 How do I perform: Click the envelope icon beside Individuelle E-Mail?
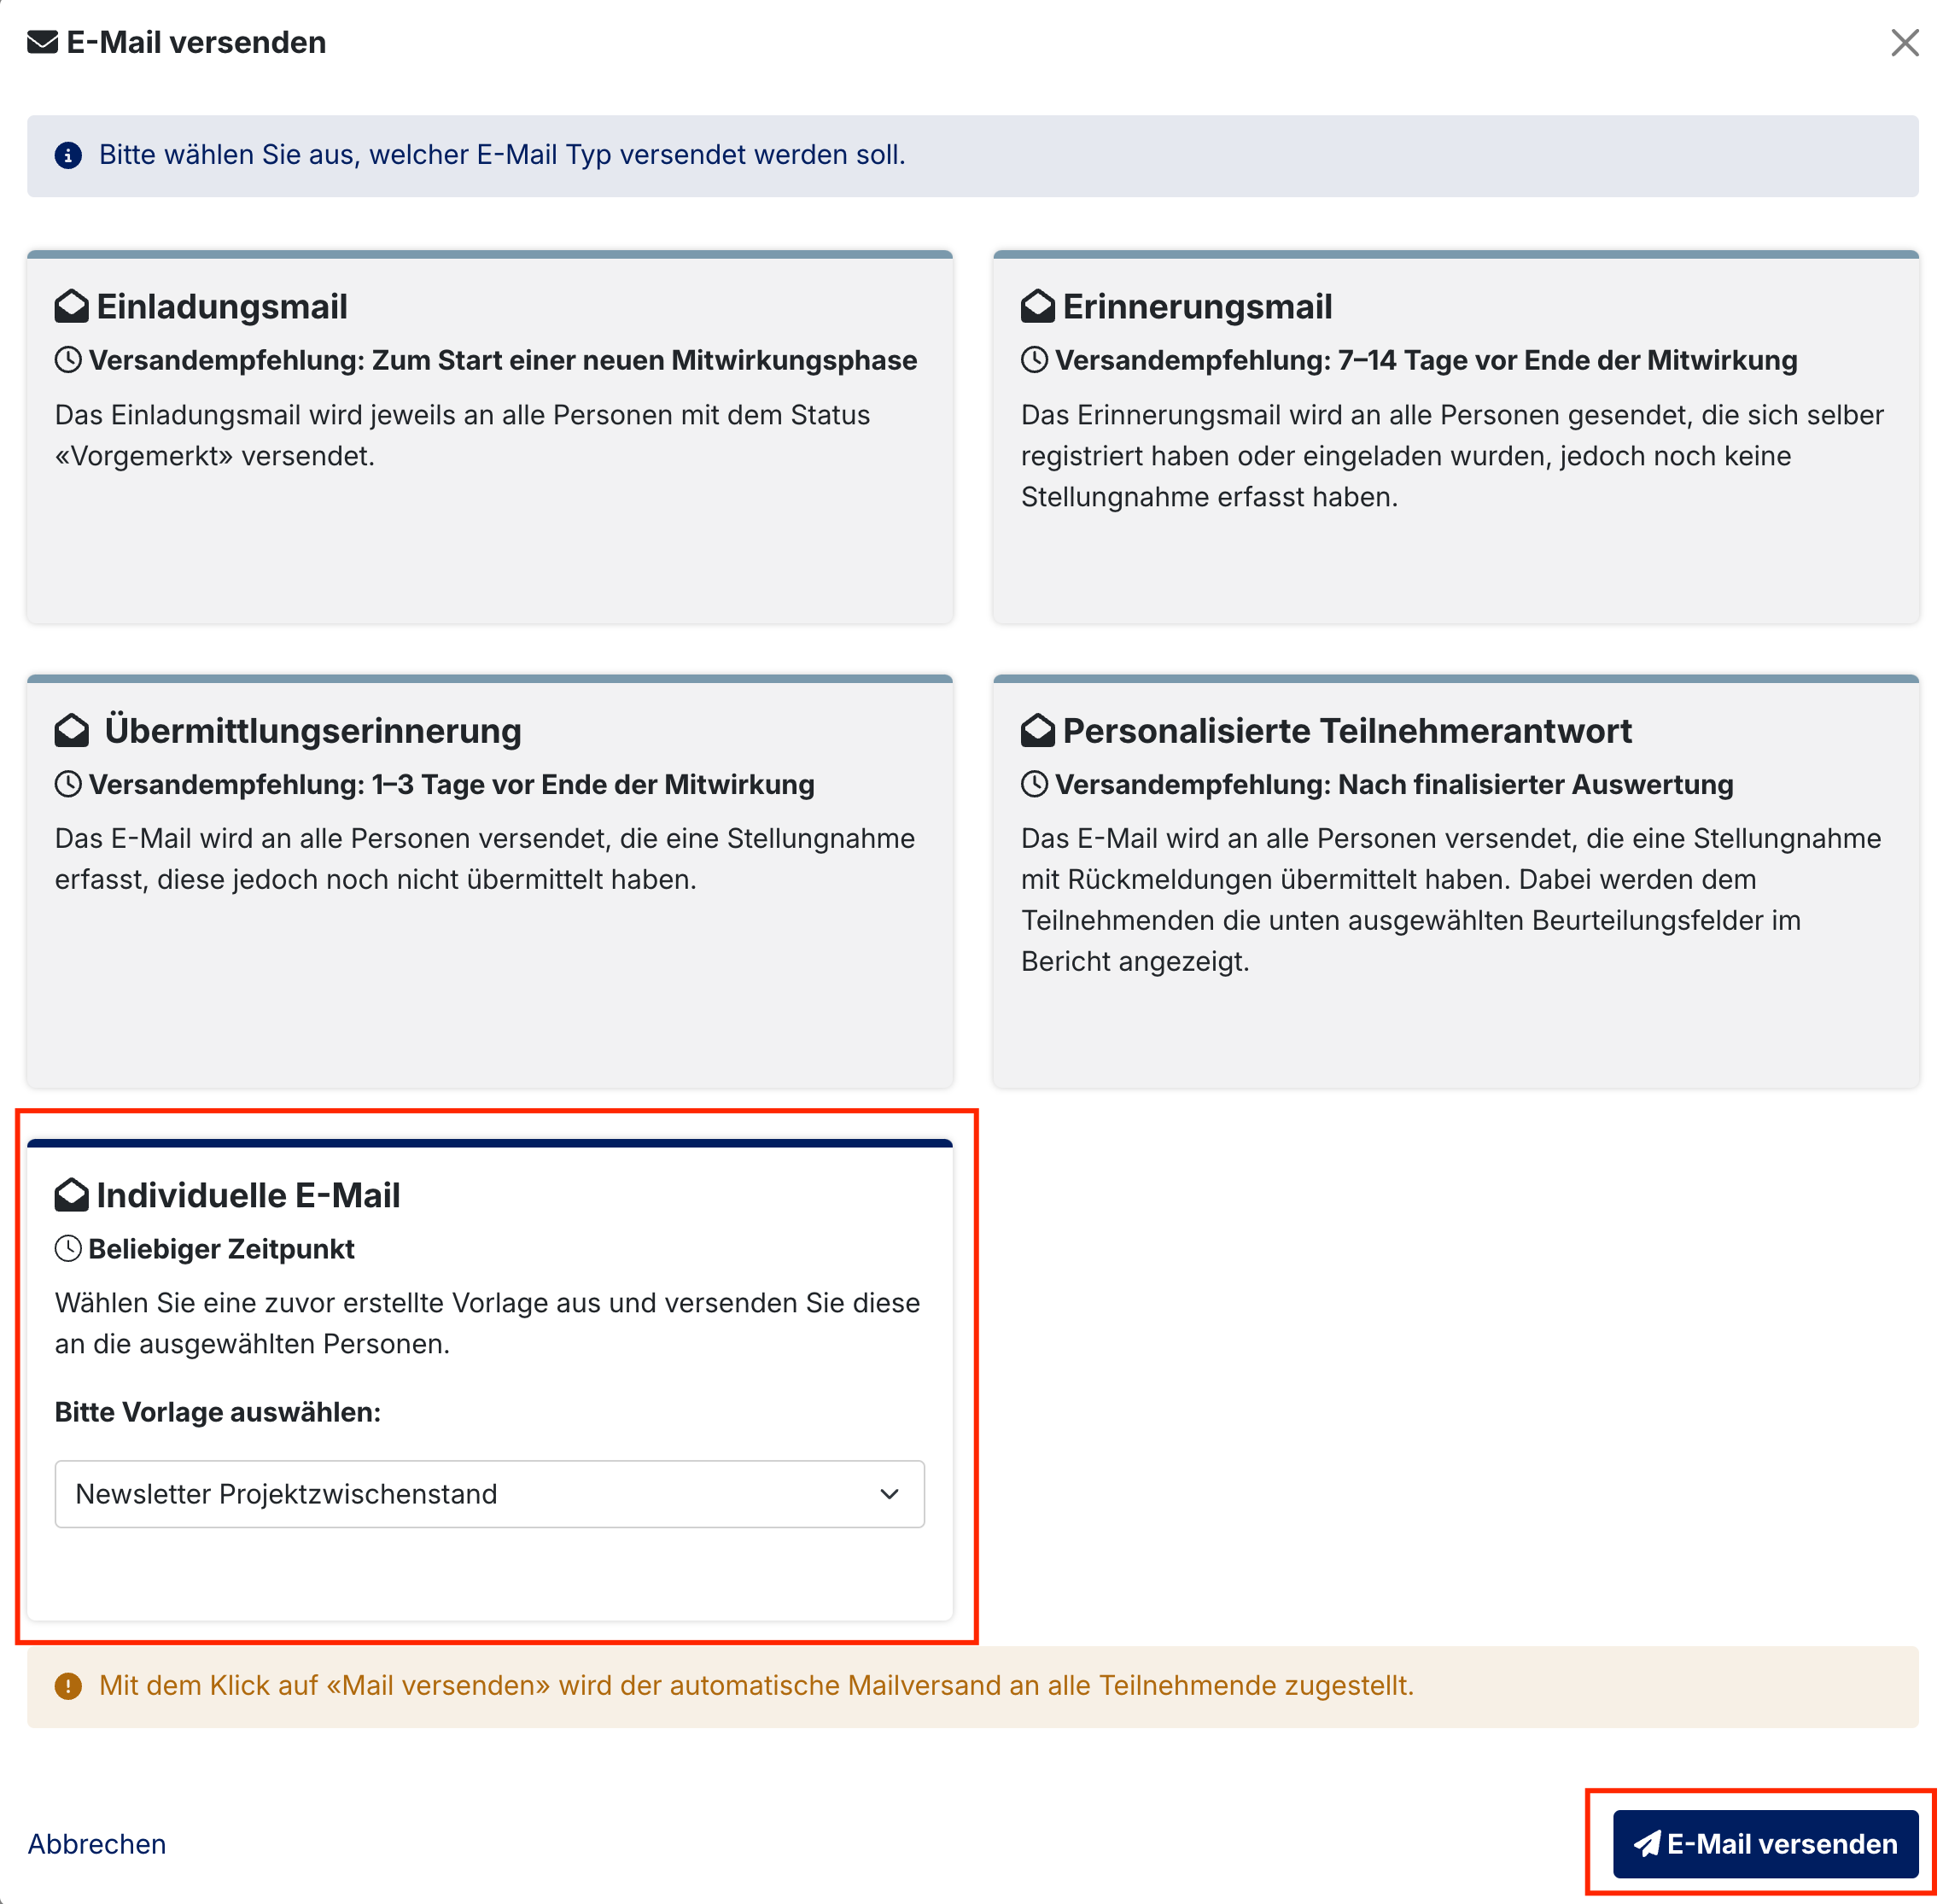[x=71, y=1195]
